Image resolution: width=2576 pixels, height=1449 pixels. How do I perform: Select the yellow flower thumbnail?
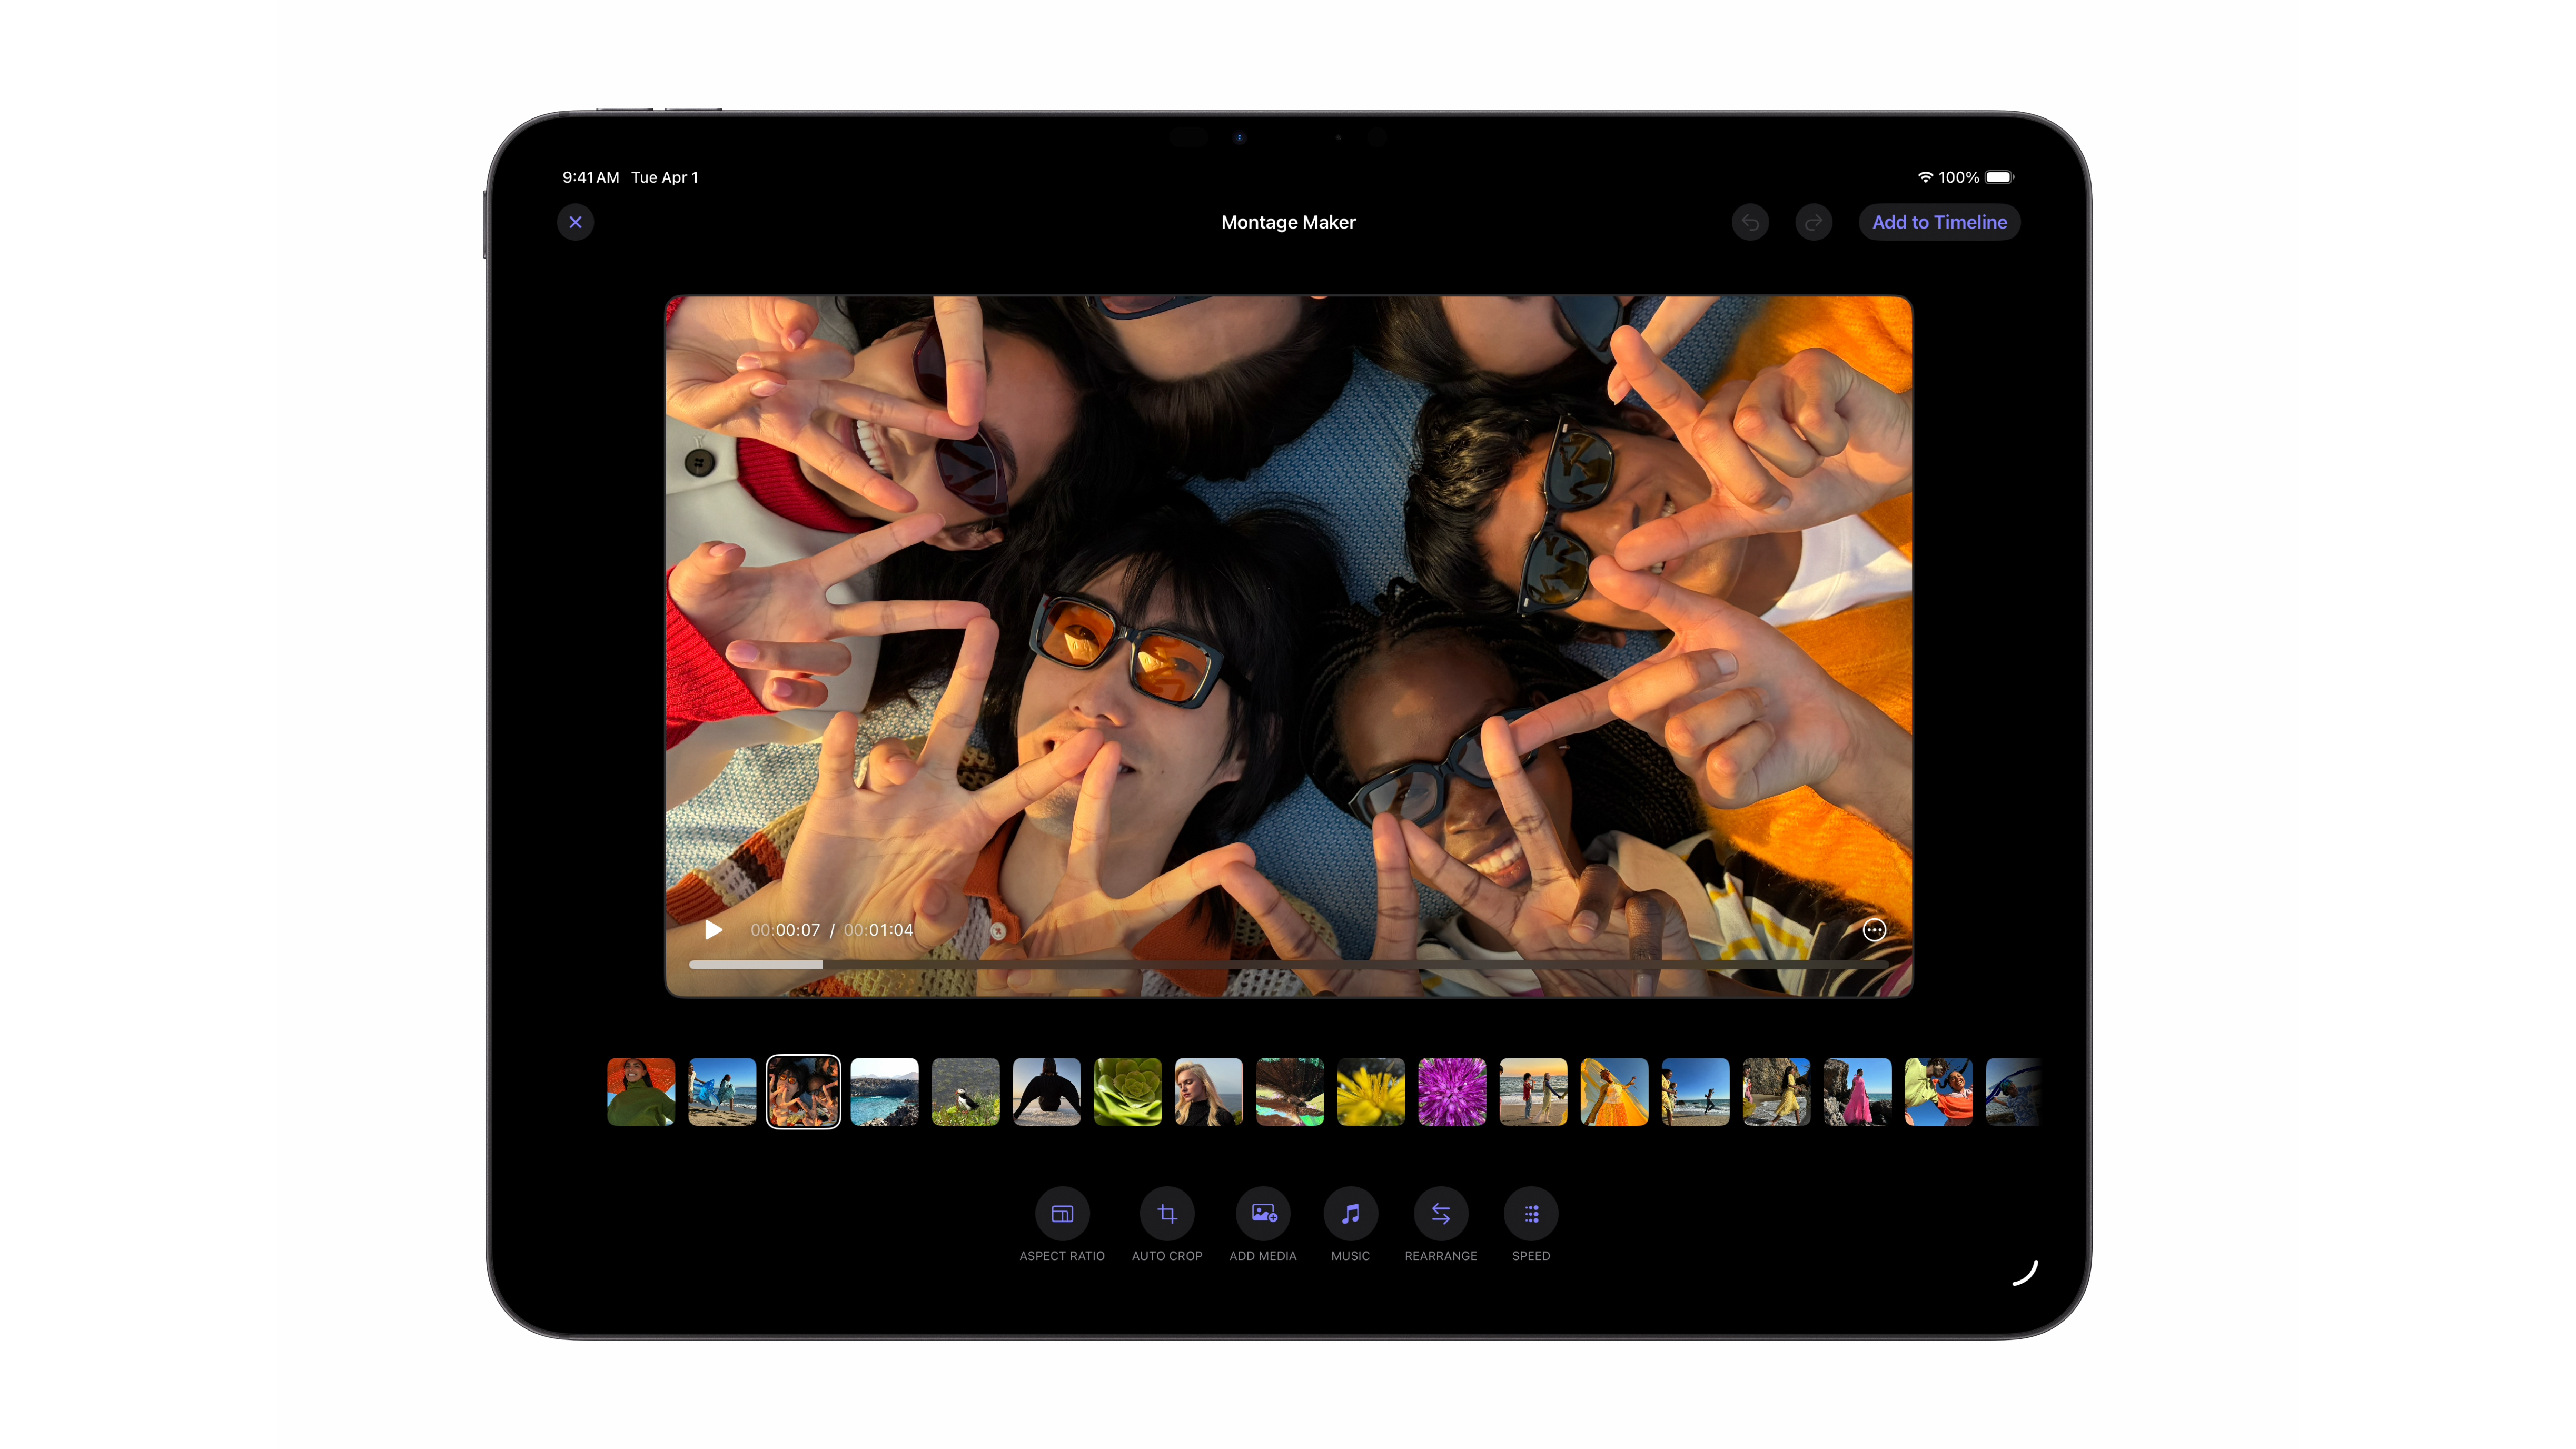tap(1371, 1092)
